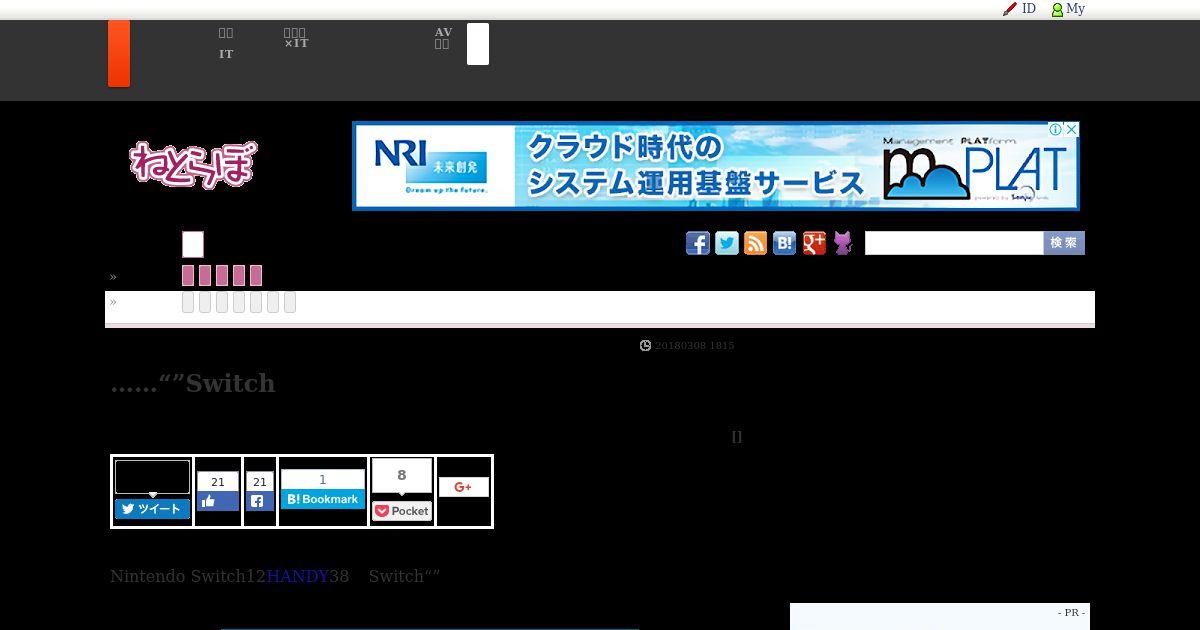Screen dimensions: 1200x630
Task: Click the pencil ID link at the top
Action: click(1019, 9)
